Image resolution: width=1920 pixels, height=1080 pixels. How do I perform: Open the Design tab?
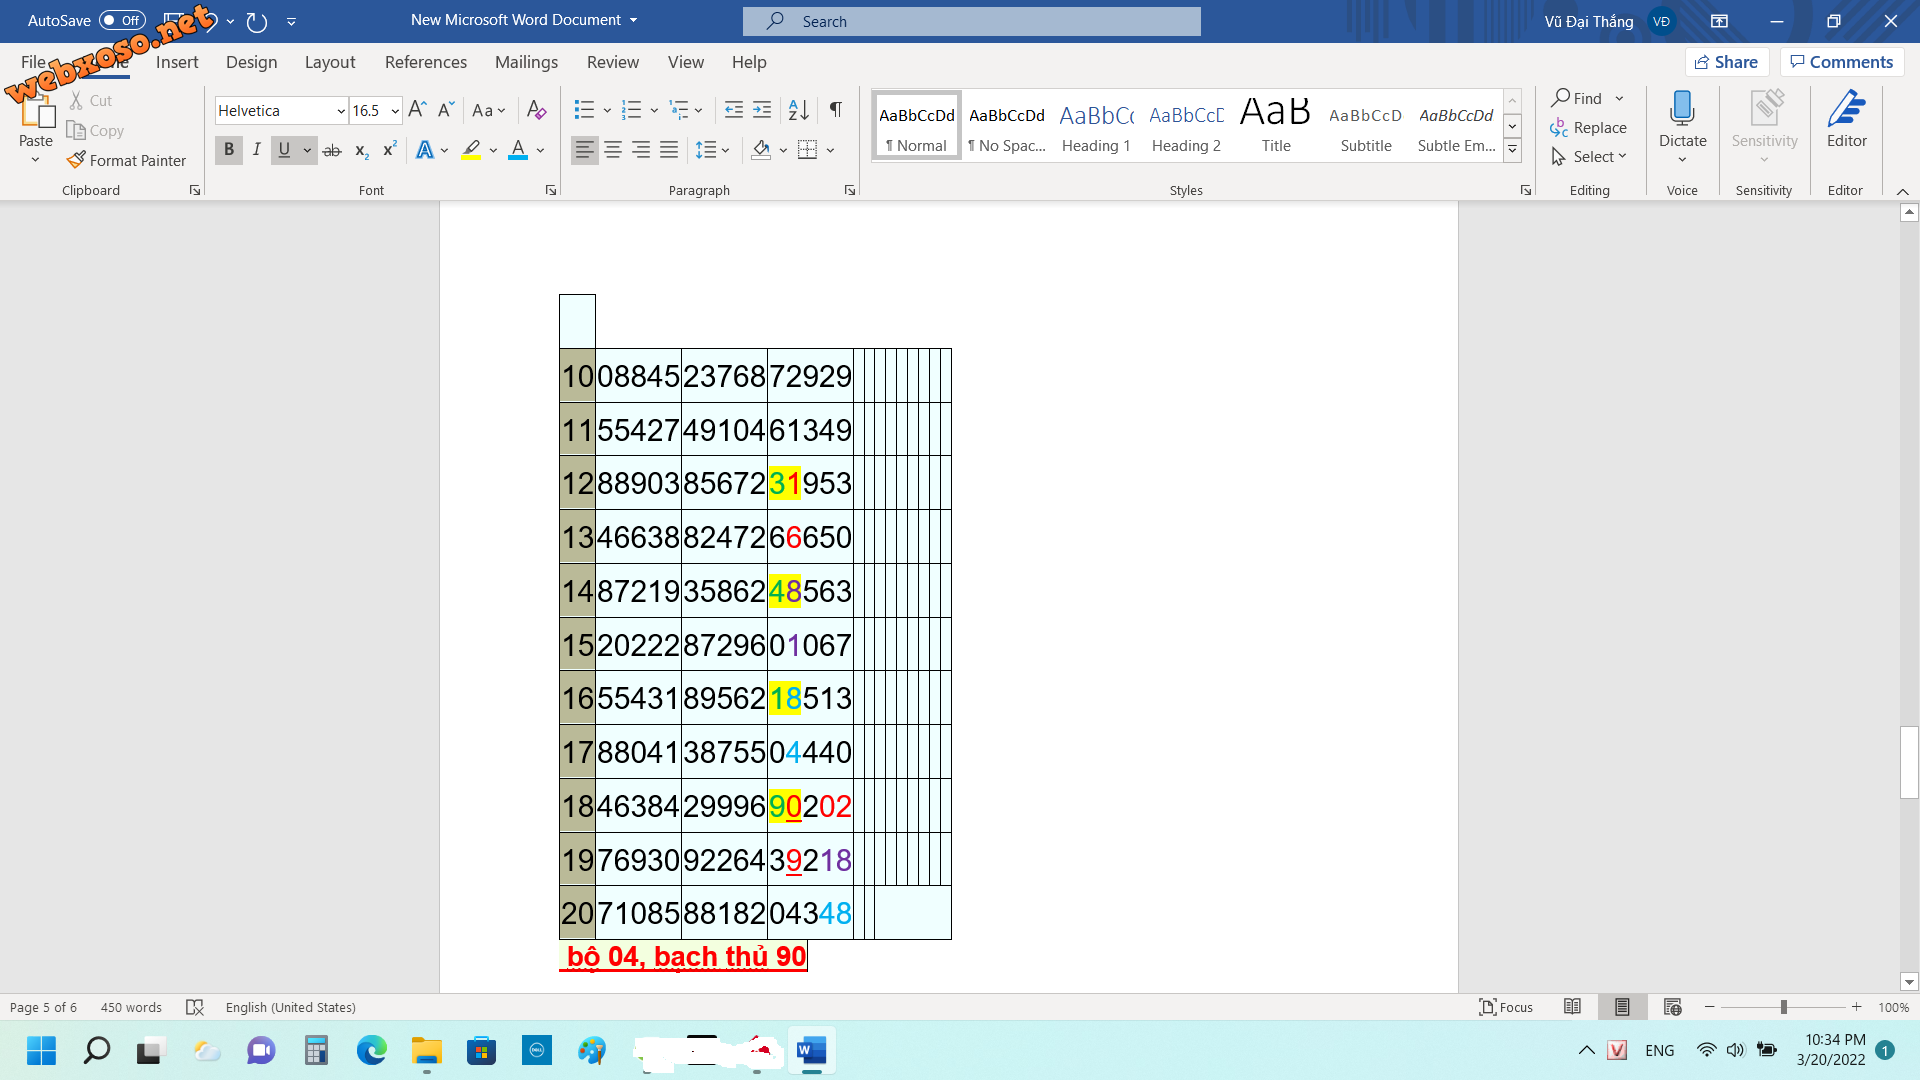251,62
